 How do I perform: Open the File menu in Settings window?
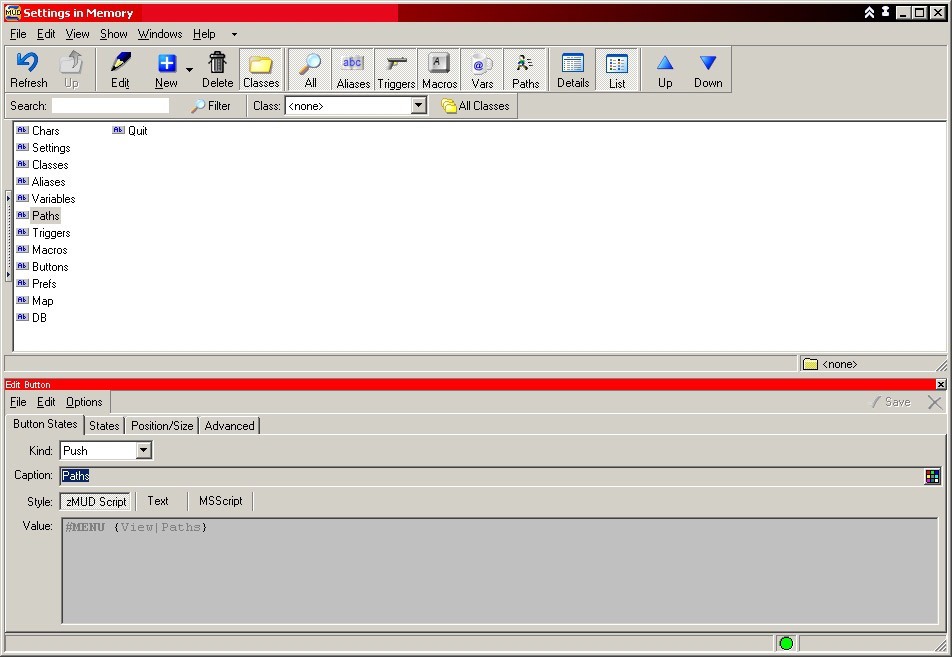tap(18, 34)
